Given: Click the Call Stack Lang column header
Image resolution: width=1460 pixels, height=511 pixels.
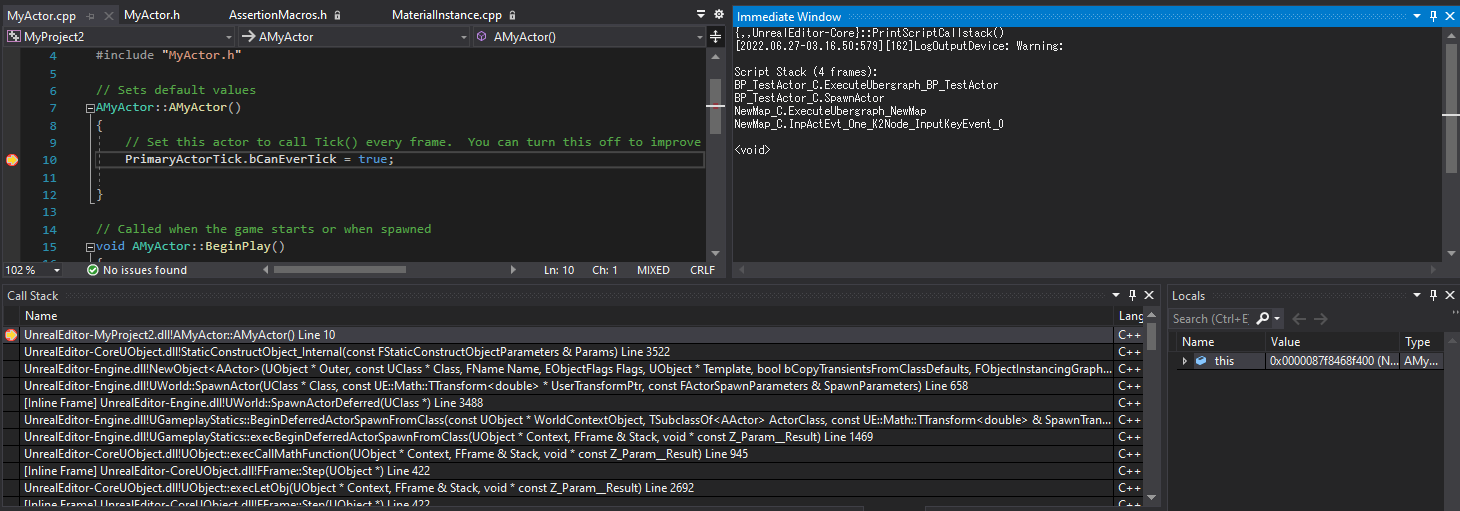Looking at the screenshot, I should (1130, 316).
